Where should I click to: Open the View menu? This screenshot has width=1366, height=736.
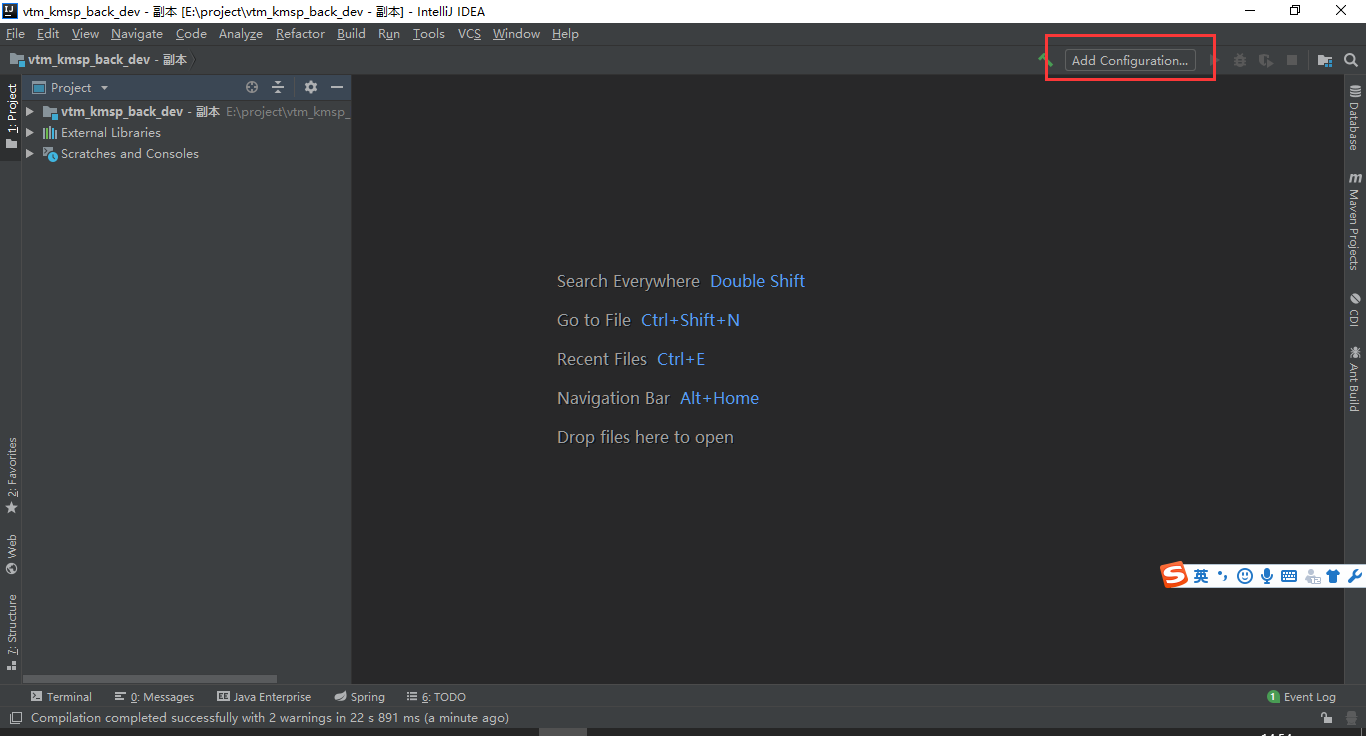pyautogui.click(x=85, y=33)
